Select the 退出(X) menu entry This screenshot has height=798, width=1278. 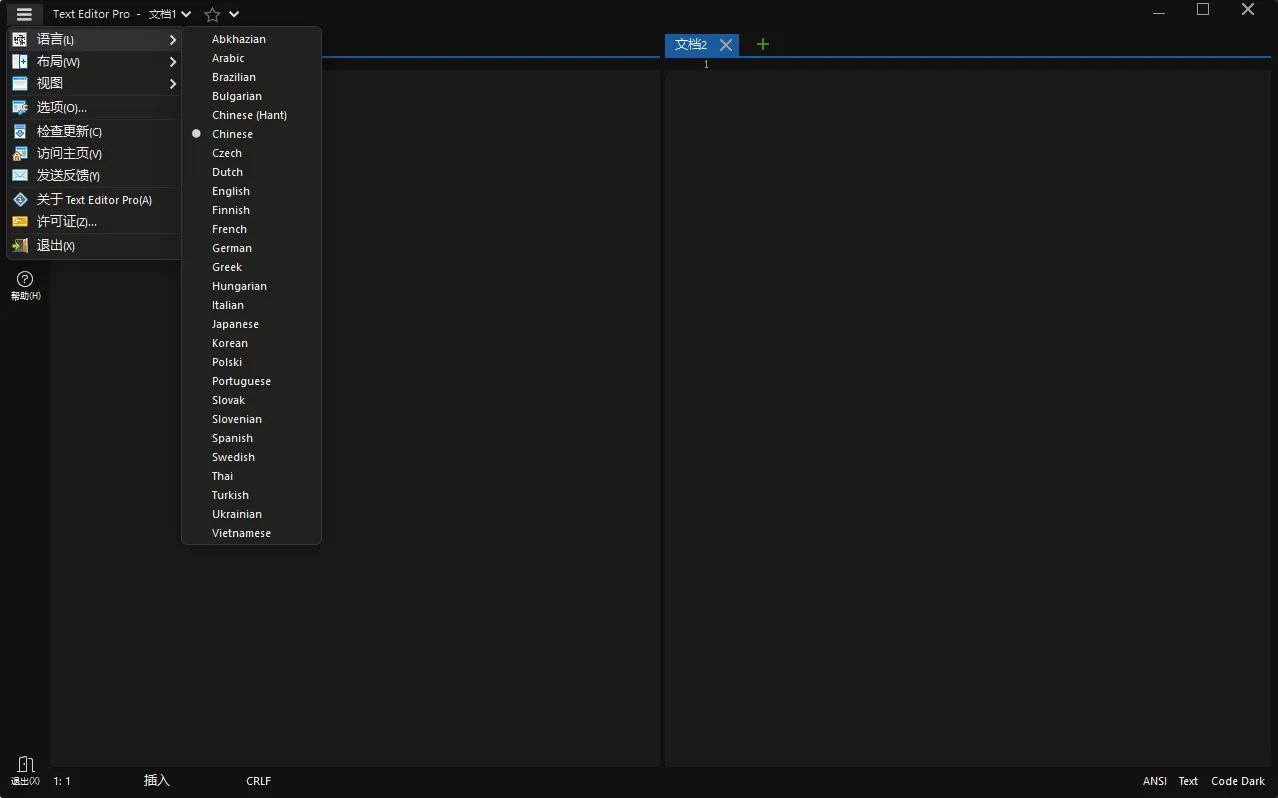[95, 245]
